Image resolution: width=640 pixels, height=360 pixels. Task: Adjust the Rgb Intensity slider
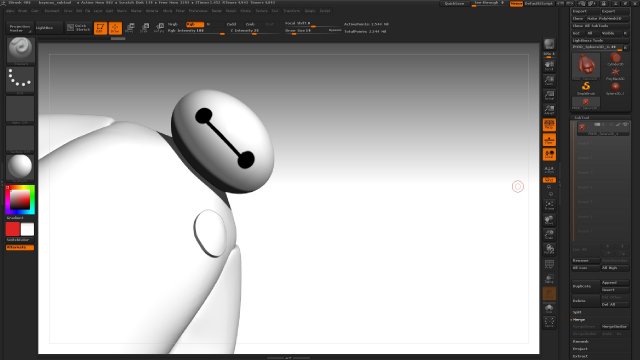click(x=196, y=31)
